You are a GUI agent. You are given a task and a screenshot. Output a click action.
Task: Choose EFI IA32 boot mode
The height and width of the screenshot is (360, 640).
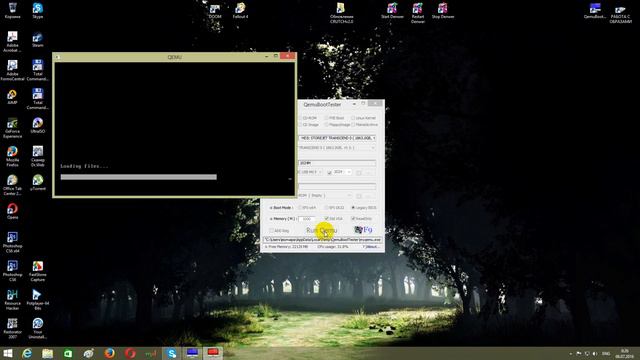pos(335,208)
